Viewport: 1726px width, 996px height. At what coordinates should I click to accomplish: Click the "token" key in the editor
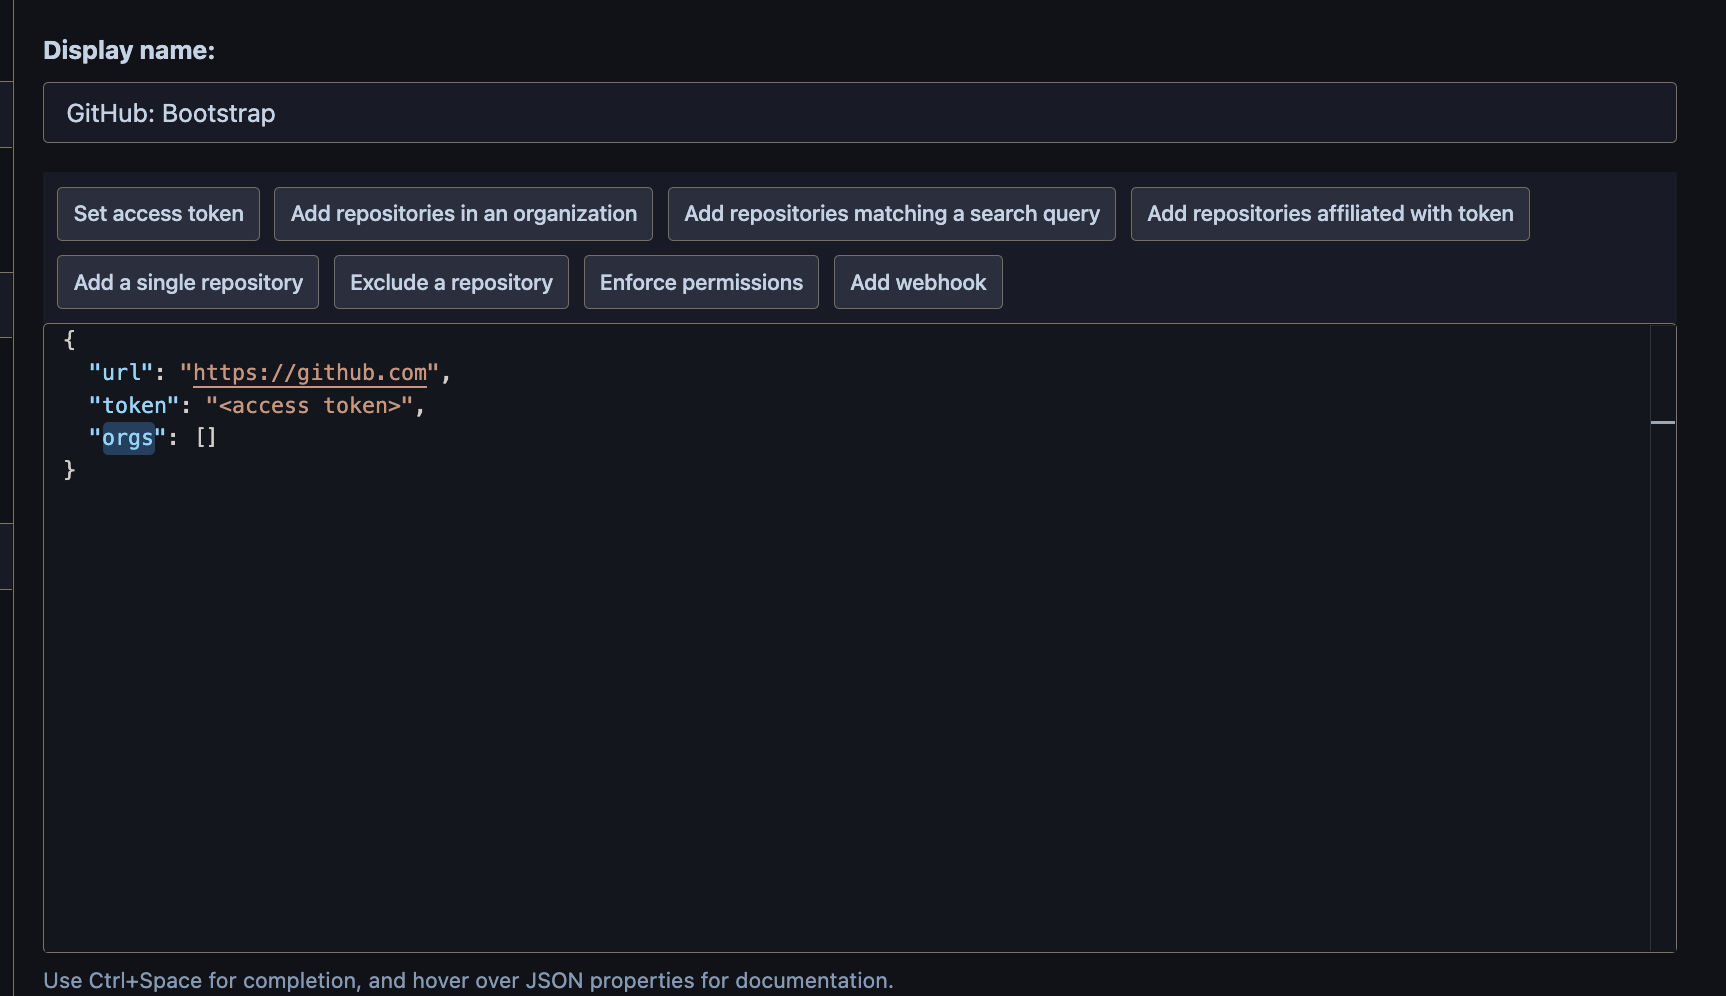(x=134, y=405)
